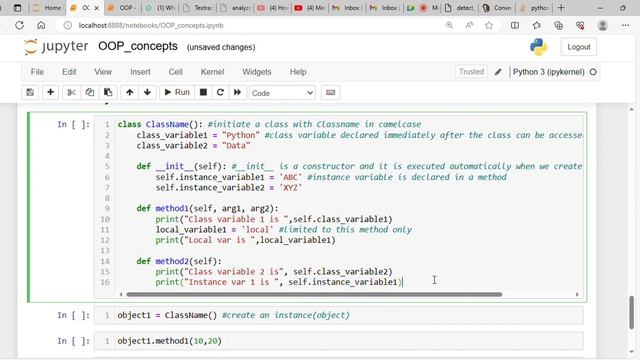Click the Python 3 (ipykernel) kernel name
This screenshot has width=640, height=360.
point(549,72)
